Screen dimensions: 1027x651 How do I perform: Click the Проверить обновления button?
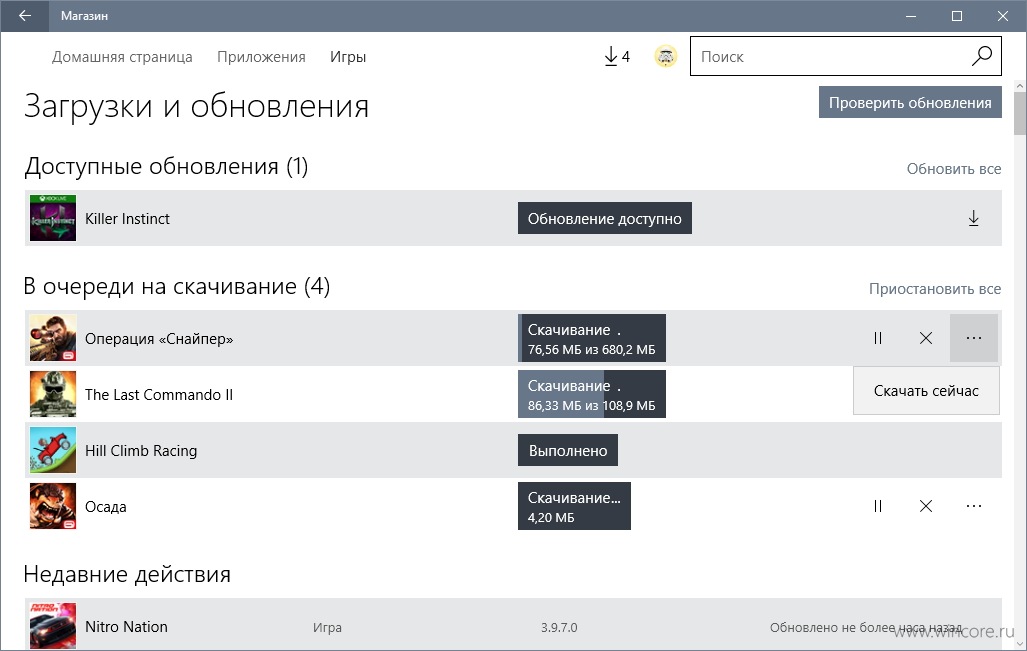pyautogui.click(x=910, y=102)
